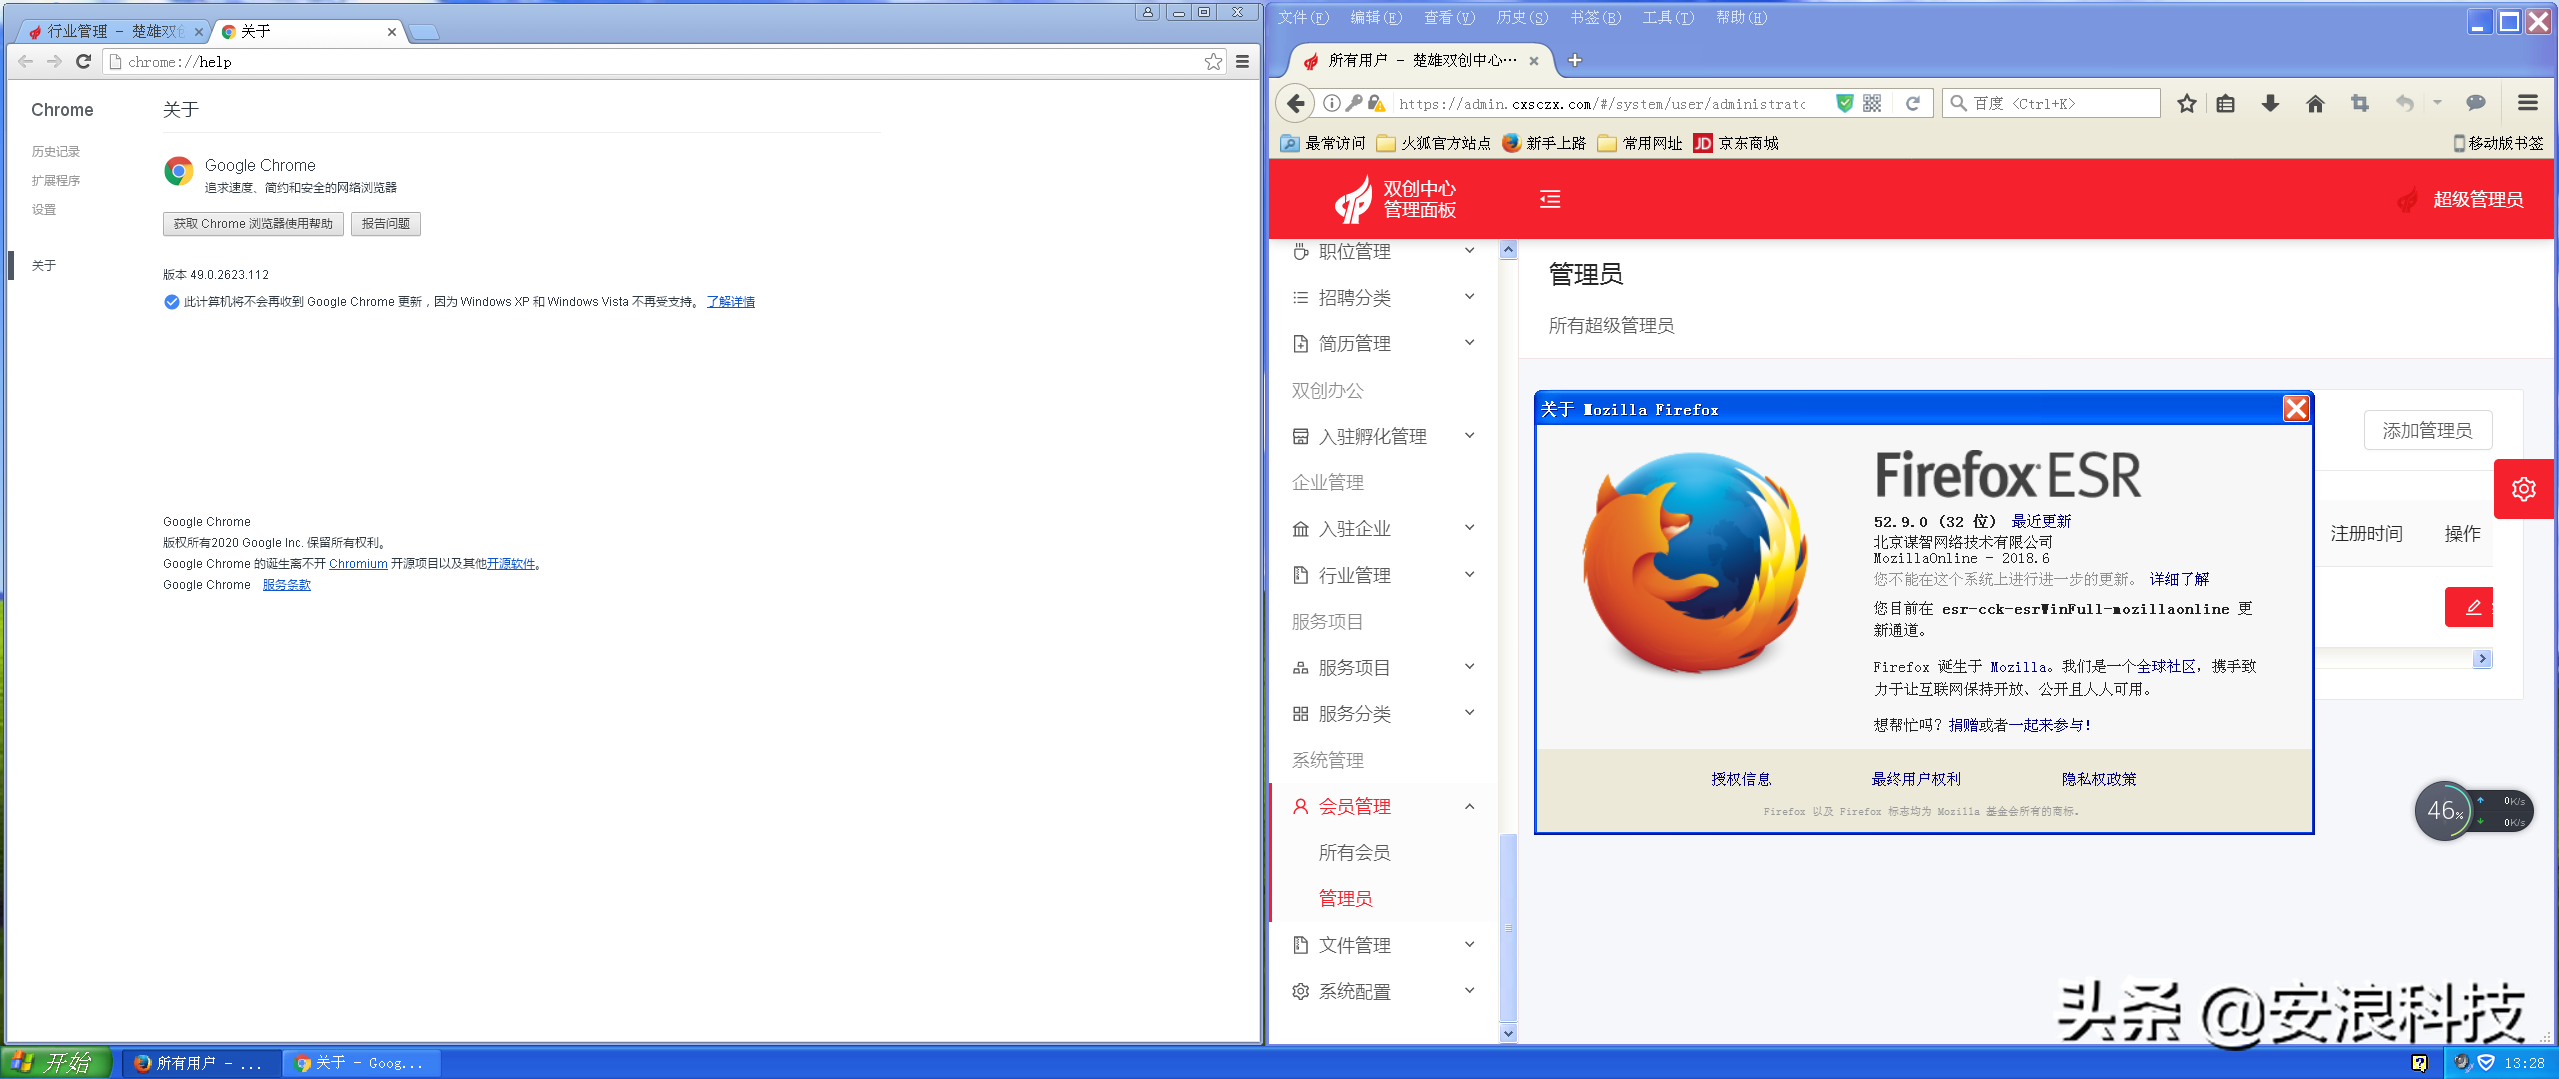
Task: Go to Firefox home page icon
Action: coord(2315,103)
